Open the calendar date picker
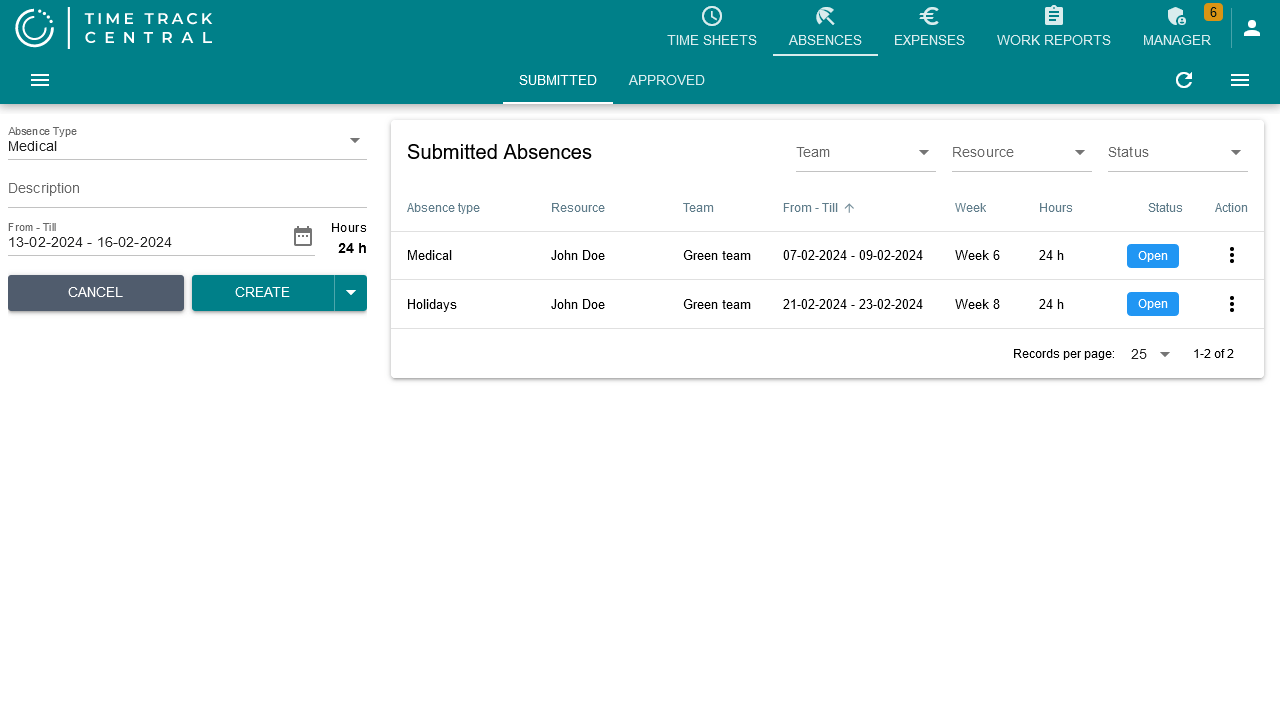1280x720 pixels. click(303, 236)
